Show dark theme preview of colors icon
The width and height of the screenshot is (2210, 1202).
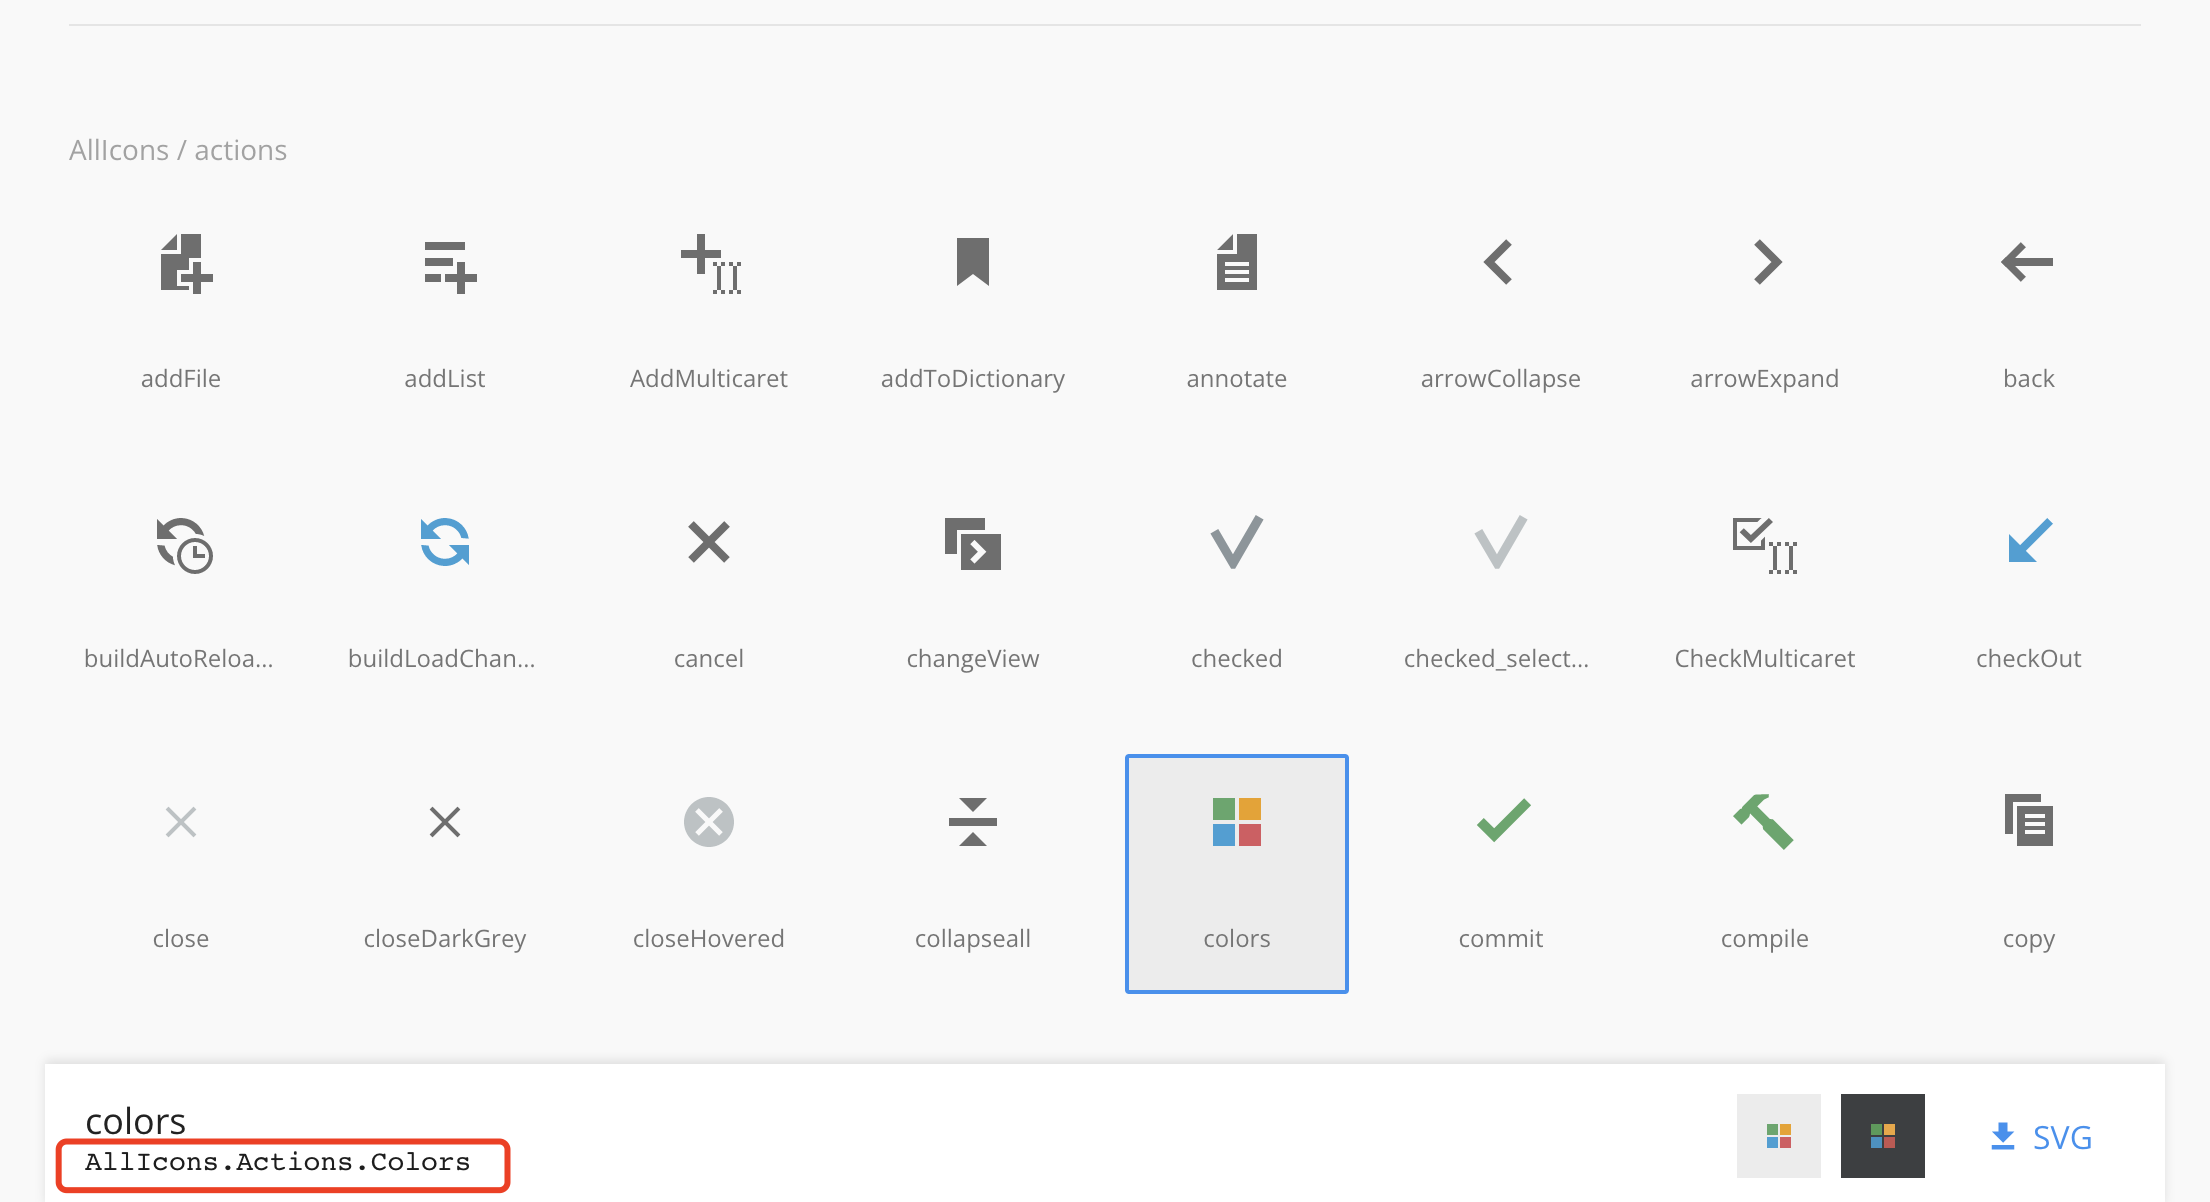pos(1883,1136)
